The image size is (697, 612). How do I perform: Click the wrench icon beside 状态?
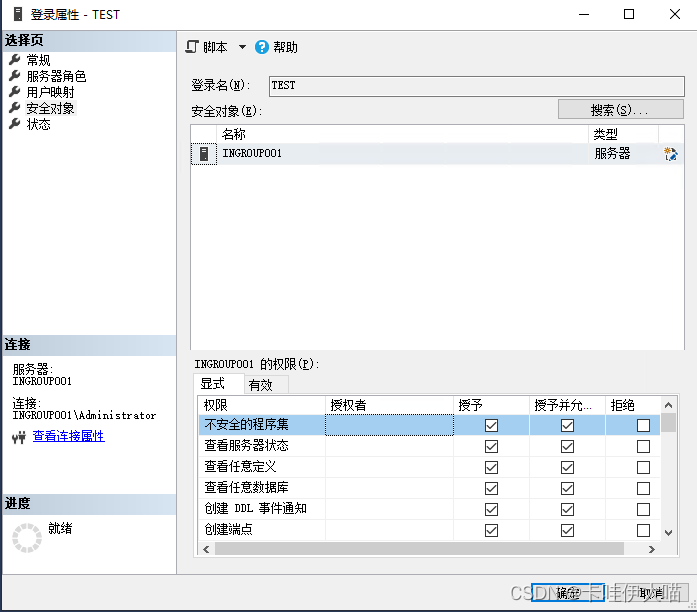[x=15, y=124]
